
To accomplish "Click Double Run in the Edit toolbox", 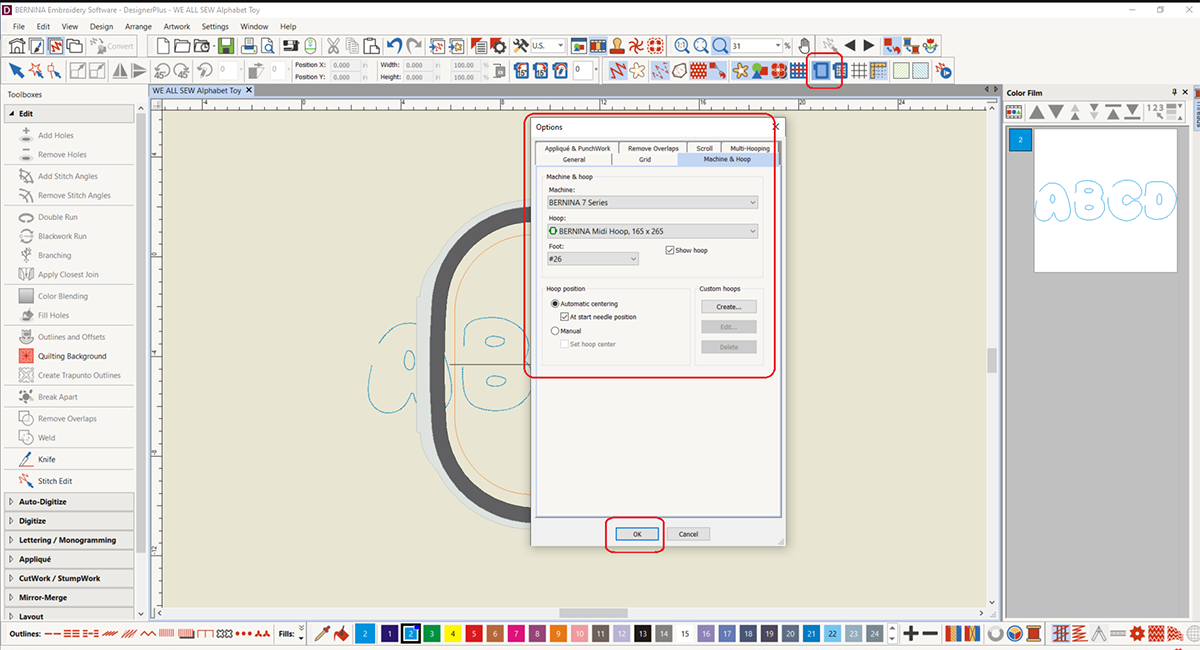I will (57, 217).
